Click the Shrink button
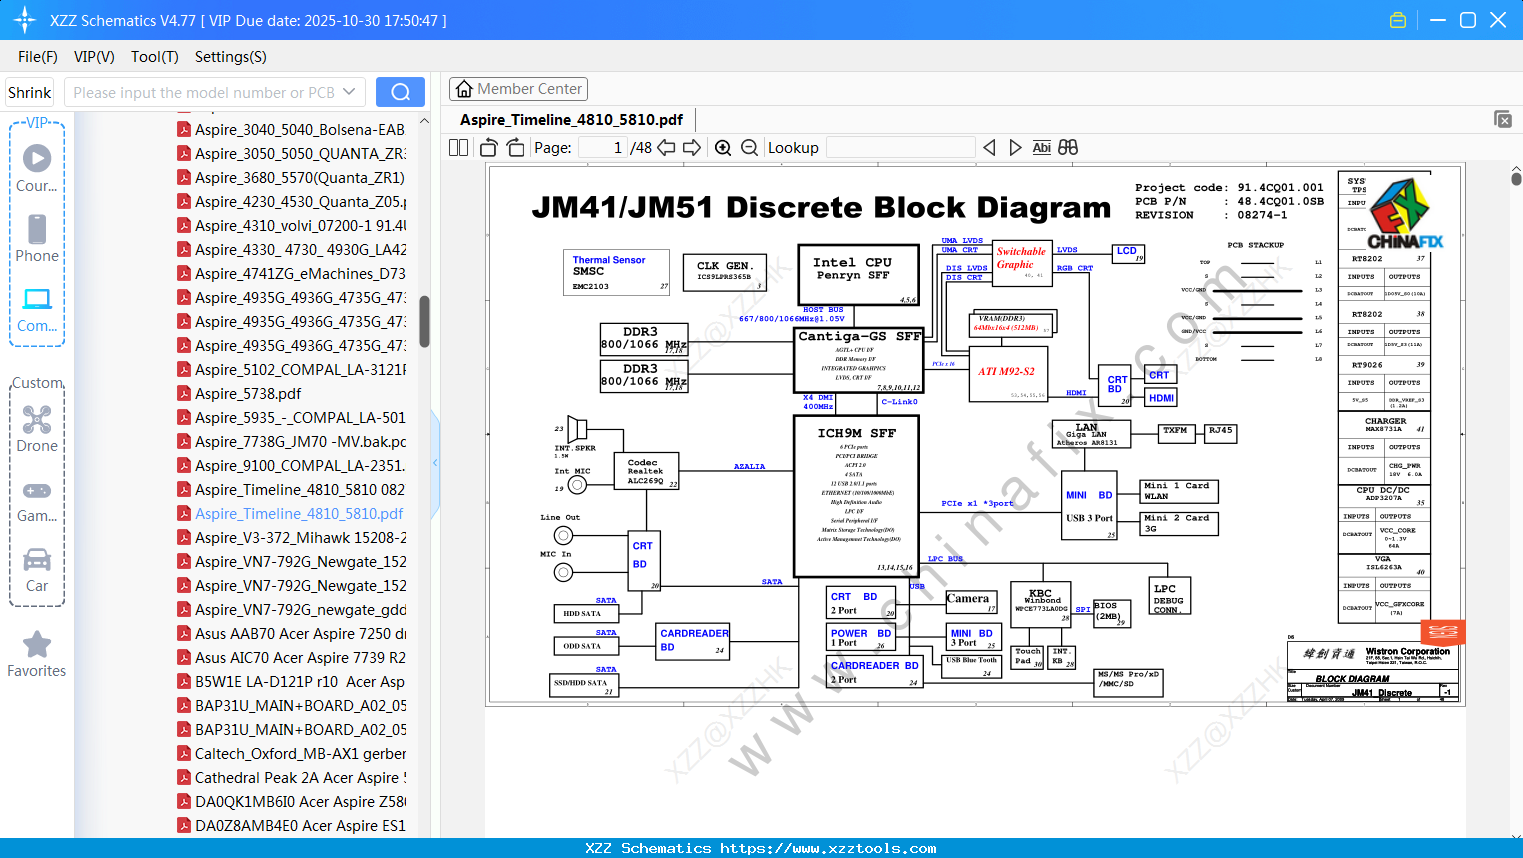1523x858 pixels. [29, 92]
